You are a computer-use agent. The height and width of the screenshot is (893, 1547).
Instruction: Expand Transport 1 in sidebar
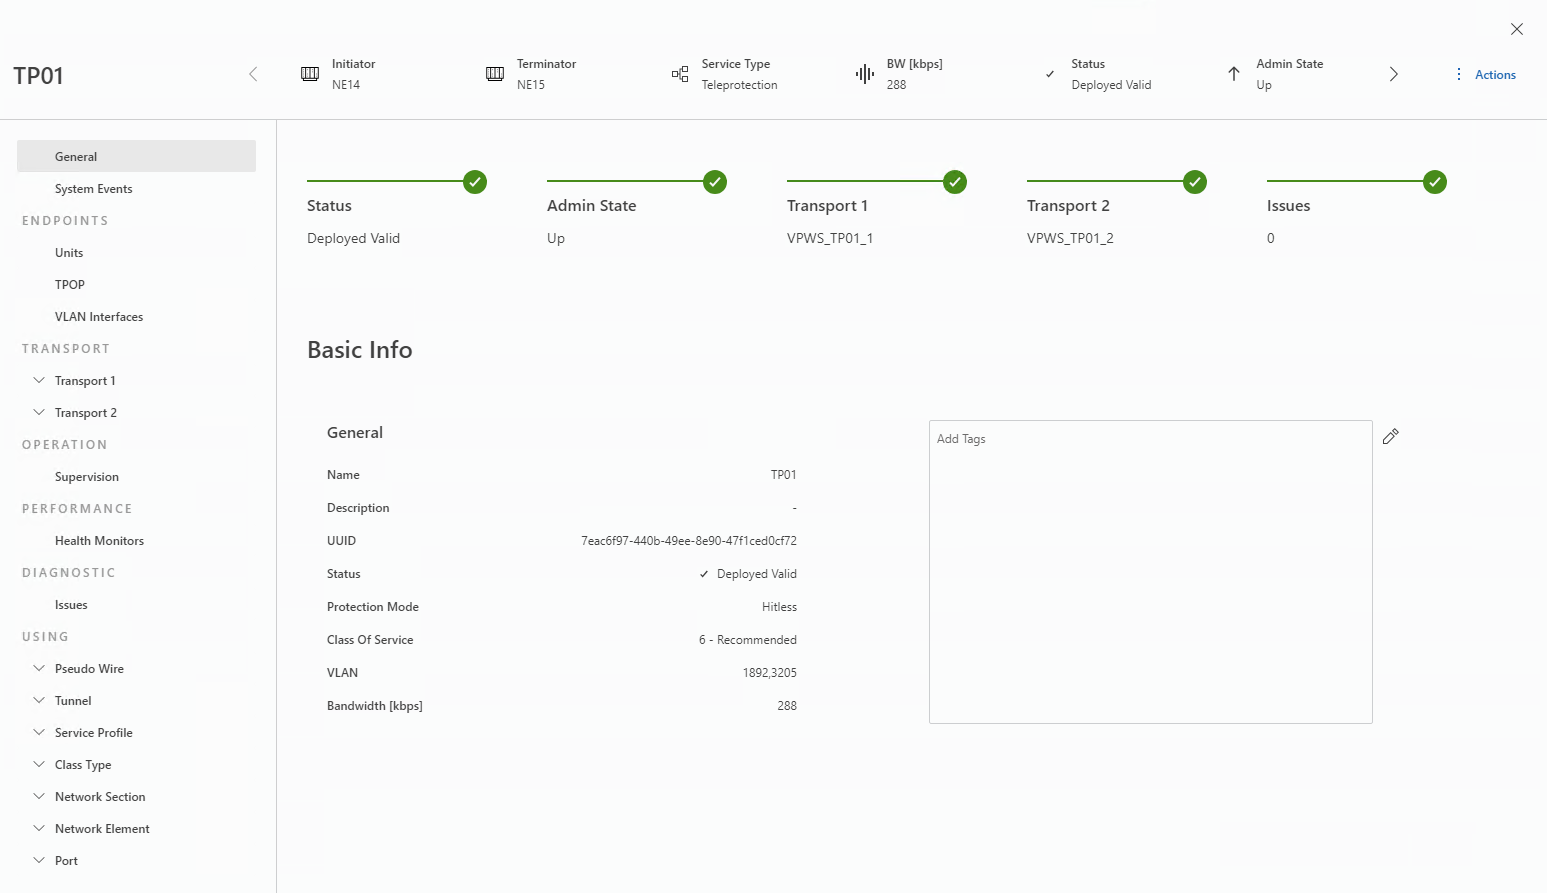(x=39, y=381)
